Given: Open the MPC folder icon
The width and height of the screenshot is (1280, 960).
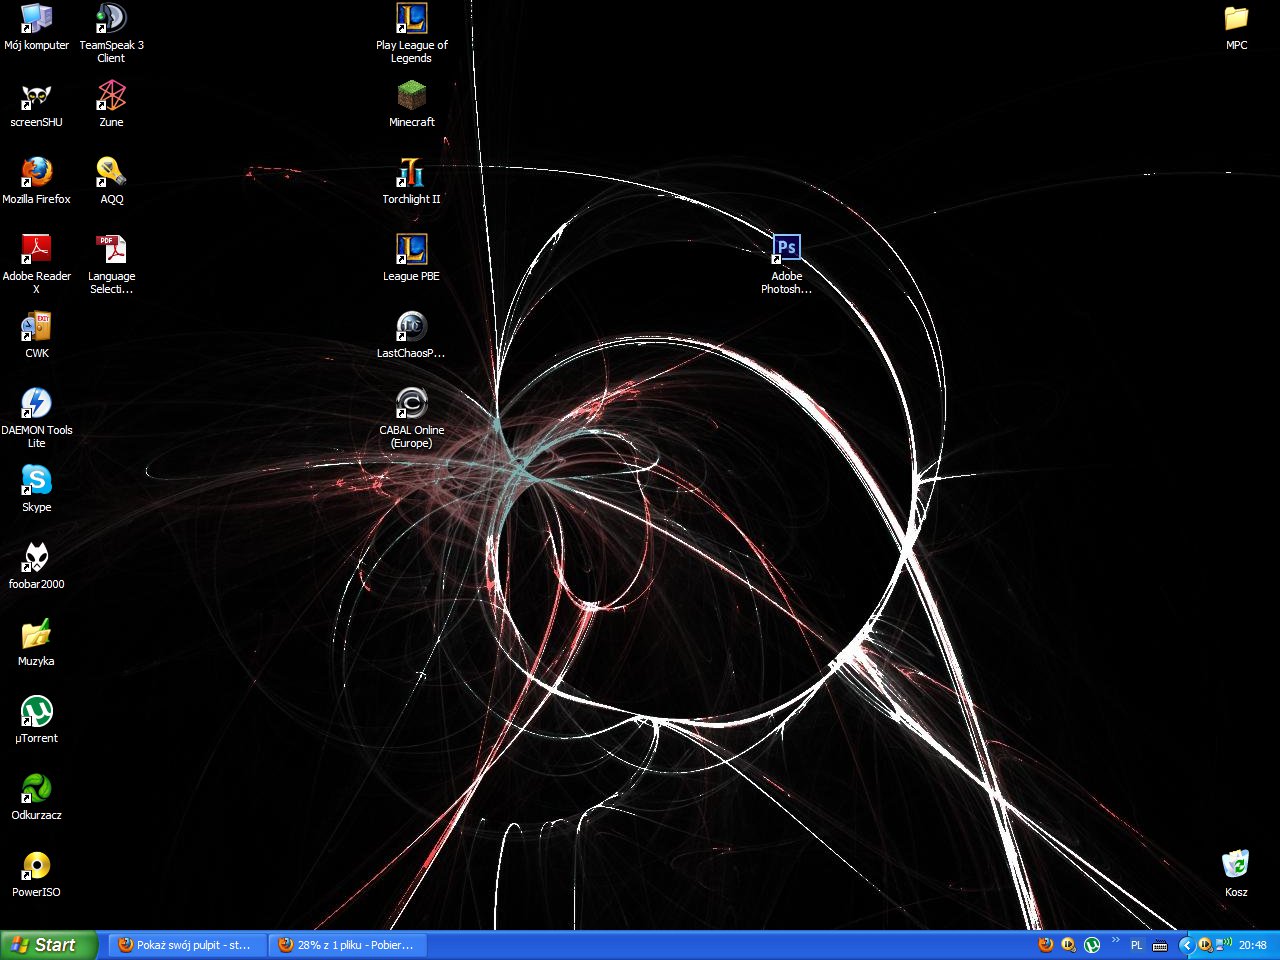Looking at the screenshot, I should [1236, 27].
